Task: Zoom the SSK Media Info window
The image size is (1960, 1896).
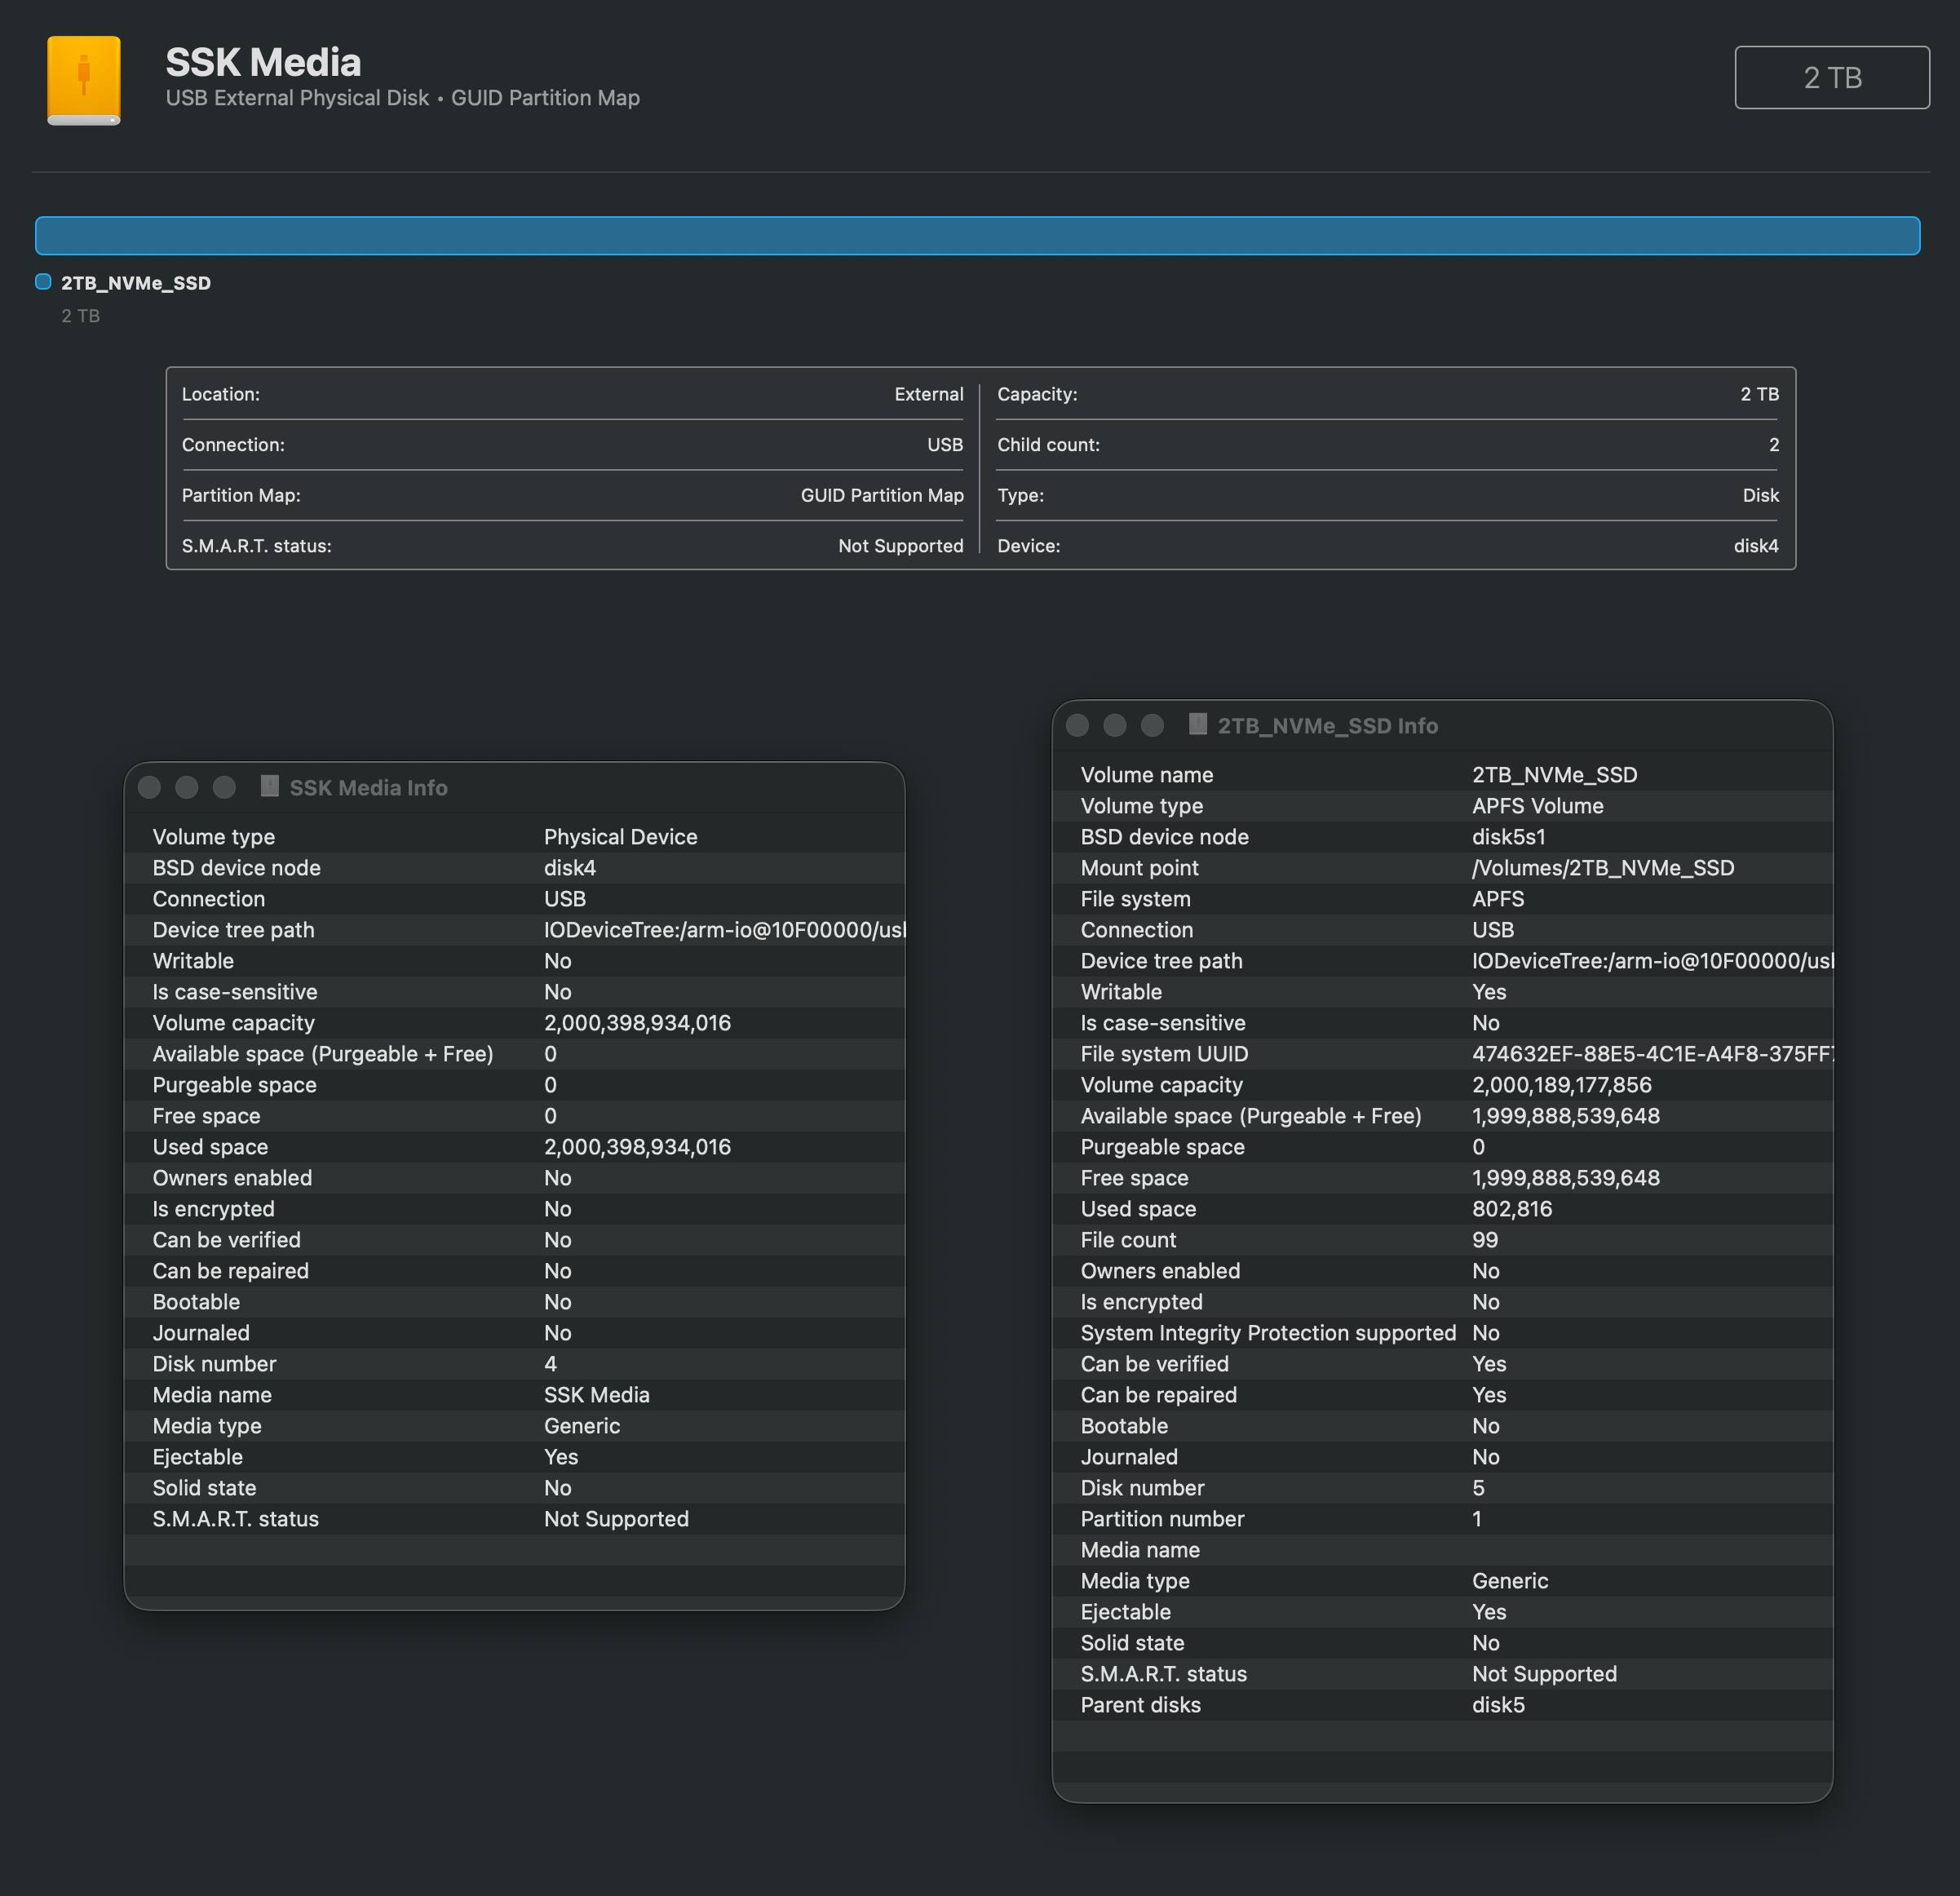Action: [225, 787]
